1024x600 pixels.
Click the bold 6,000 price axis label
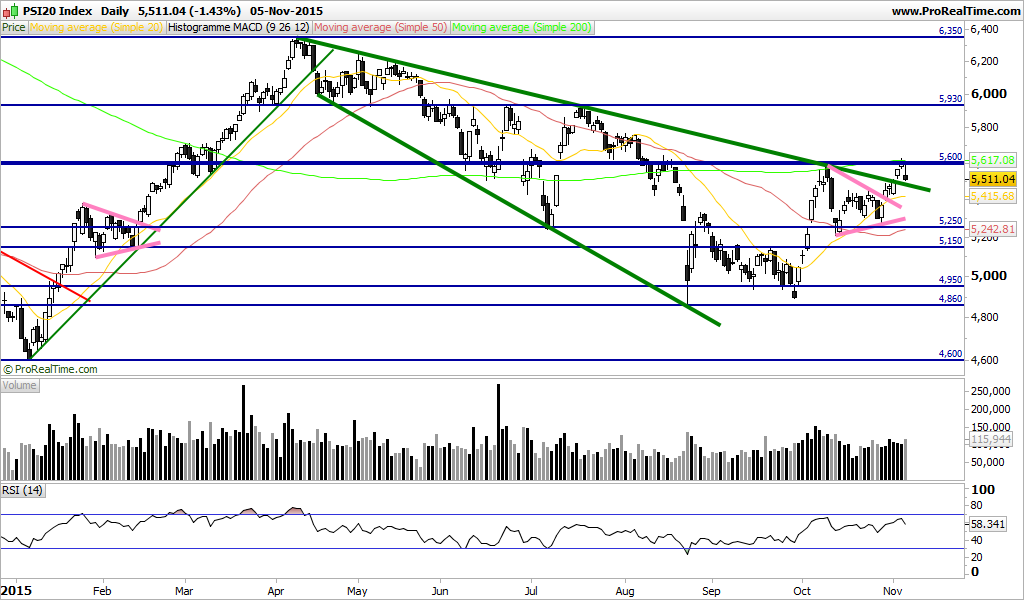(989, 93)
